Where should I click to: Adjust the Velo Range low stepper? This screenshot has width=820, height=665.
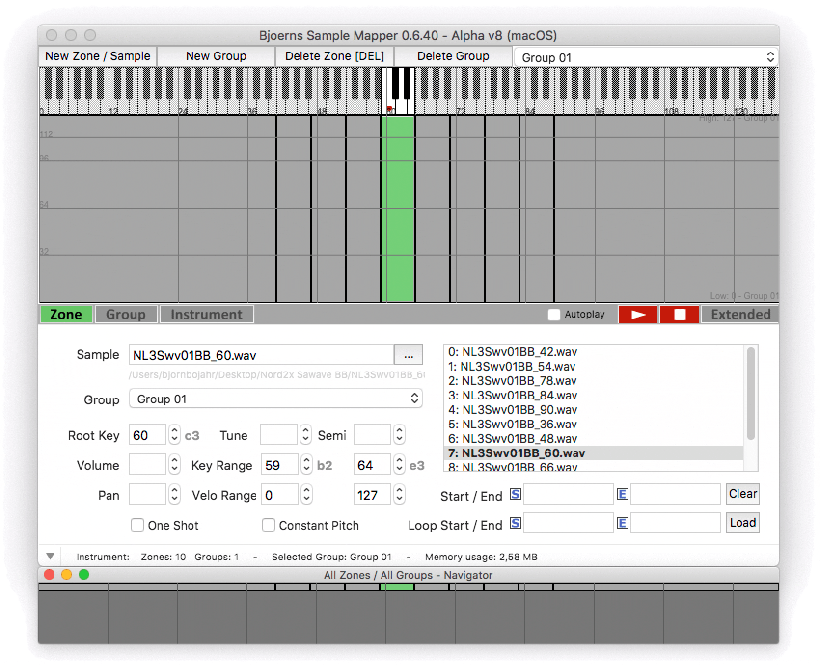[x=306, y=494]
